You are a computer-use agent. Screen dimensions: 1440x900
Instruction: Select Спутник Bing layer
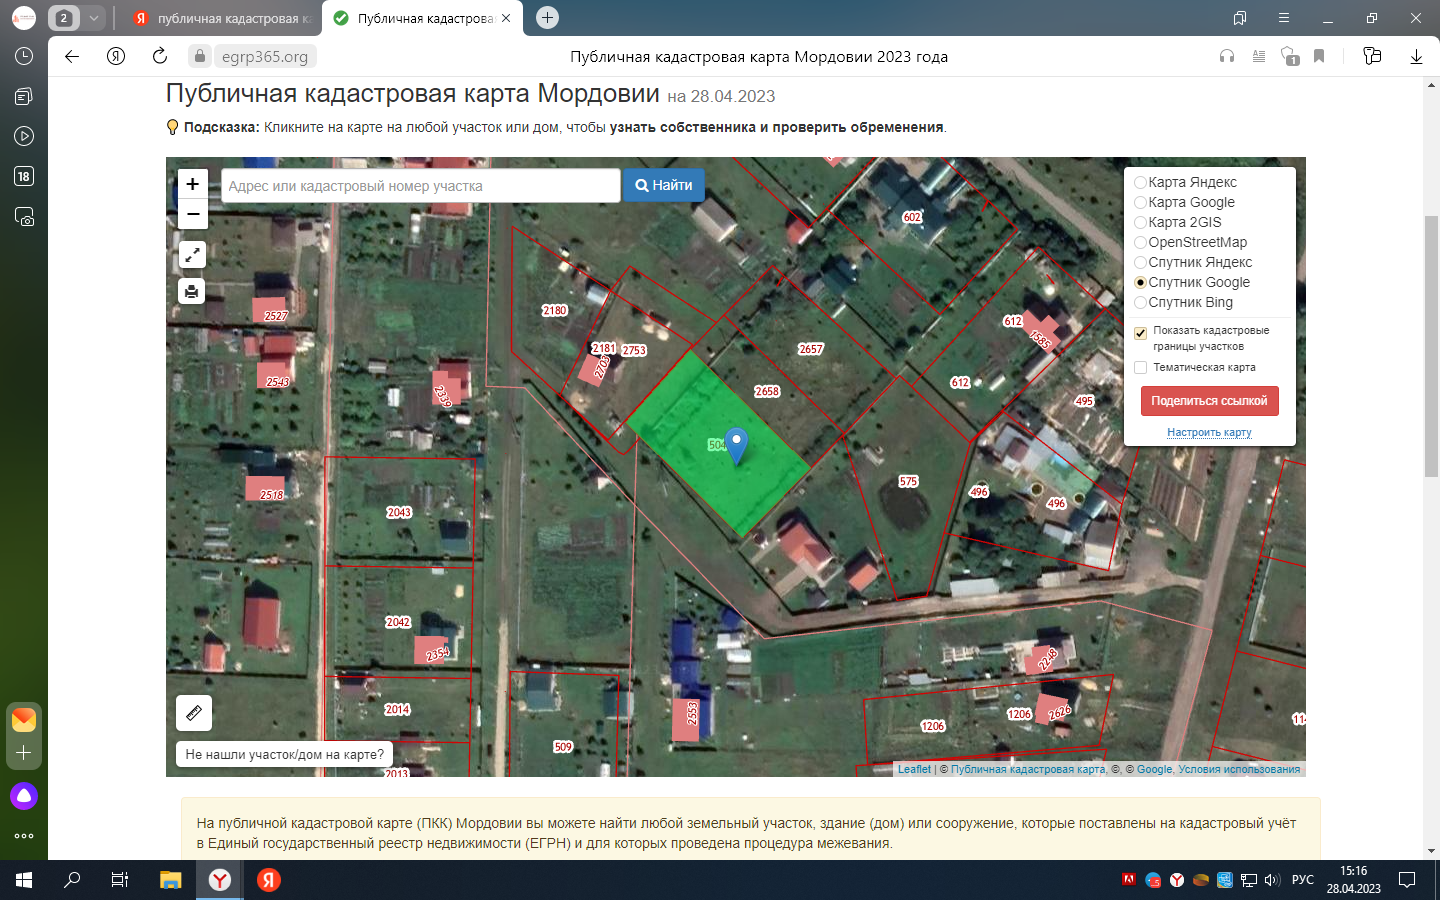1184,302
